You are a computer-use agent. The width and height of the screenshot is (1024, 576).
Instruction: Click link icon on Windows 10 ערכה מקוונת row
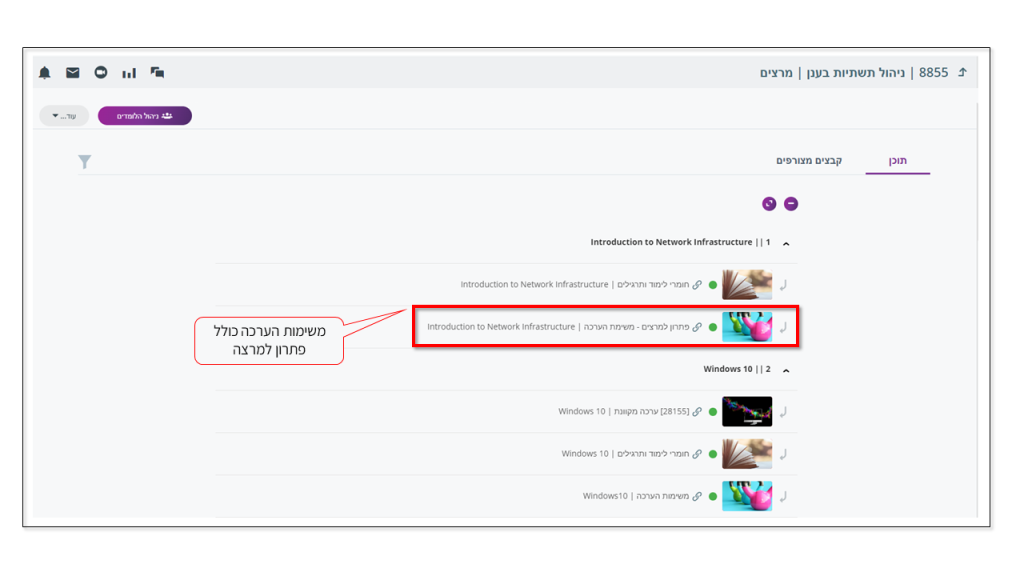coord(697,412)
